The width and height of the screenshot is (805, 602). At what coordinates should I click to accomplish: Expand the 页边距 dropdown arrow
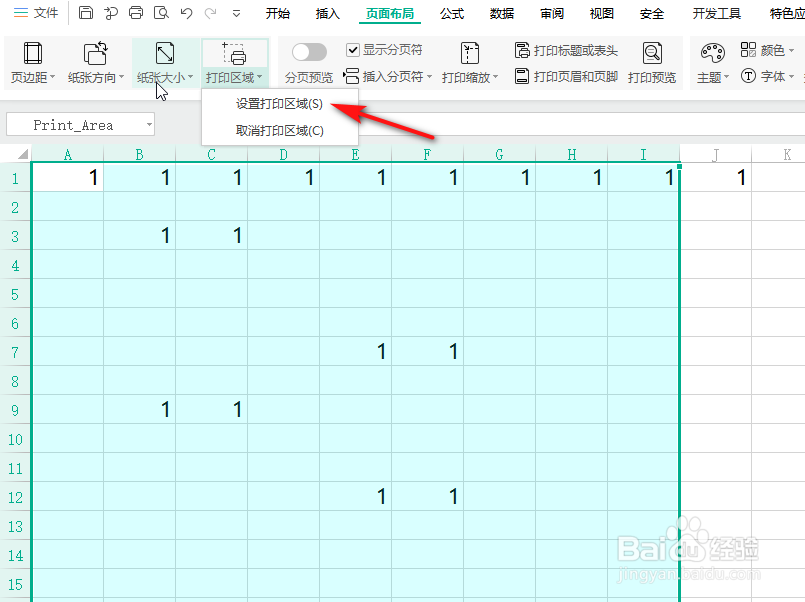tap(52, 77)
